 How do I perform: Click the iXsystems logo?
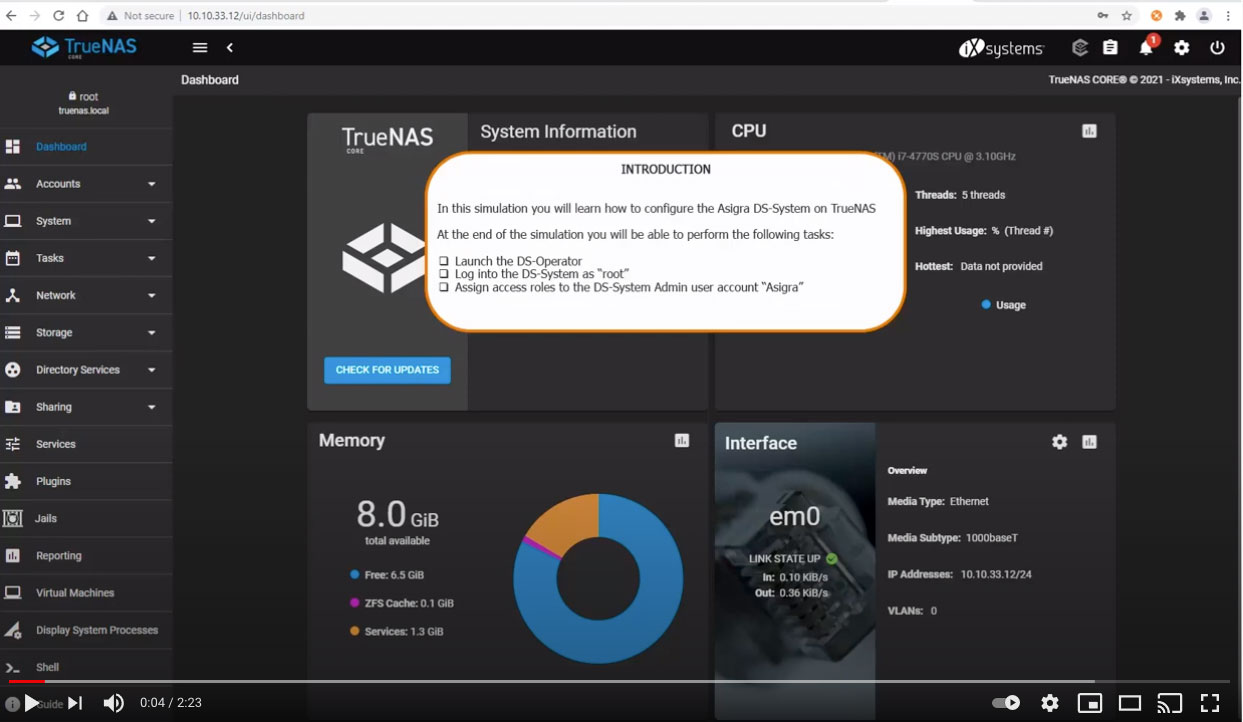1001,48
